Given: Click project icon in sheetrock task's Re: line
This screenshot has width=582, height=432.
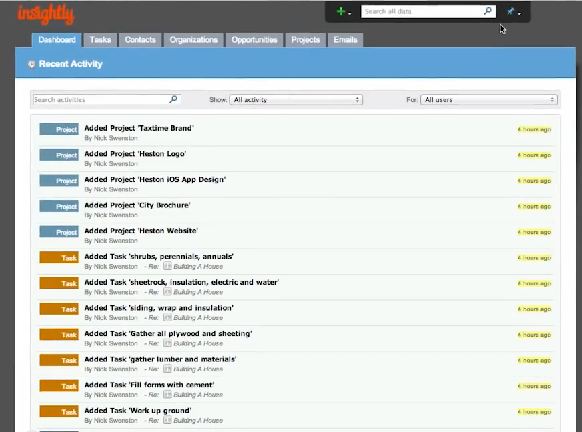Looking at the screenshot, I should [x=167, y=292].
